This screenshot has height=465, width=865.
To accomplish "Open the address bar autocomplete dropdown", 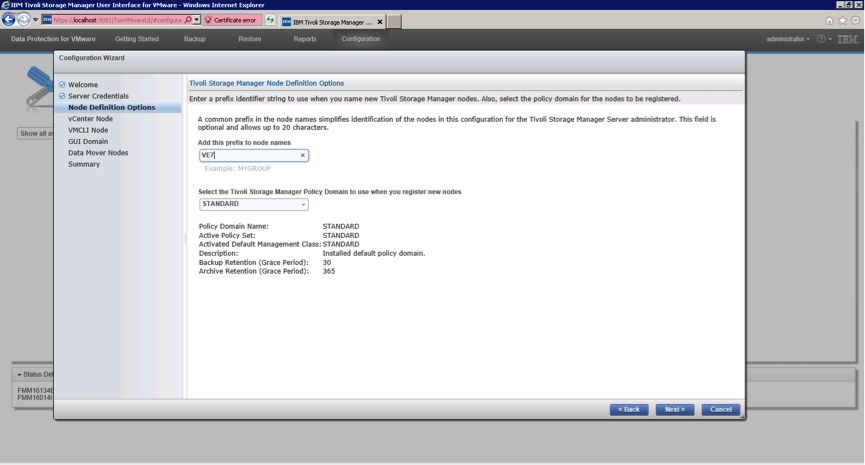I will [x=196, y=20].
